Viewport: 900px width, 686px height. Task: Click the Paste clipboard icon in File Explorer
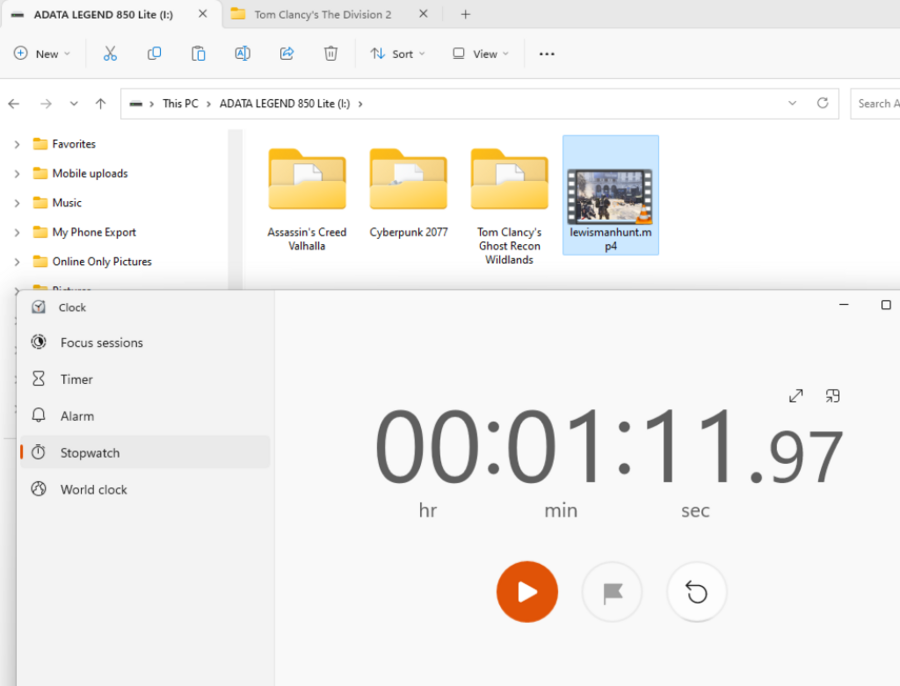[x=199, y=54]
